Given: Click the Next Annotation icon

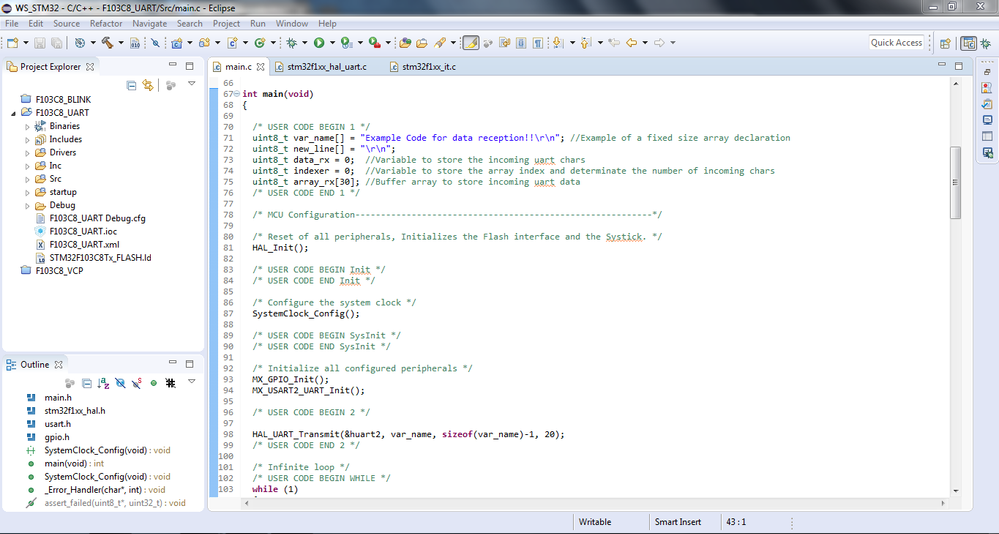Looking at the screenshot, I should tap(558, 43).
